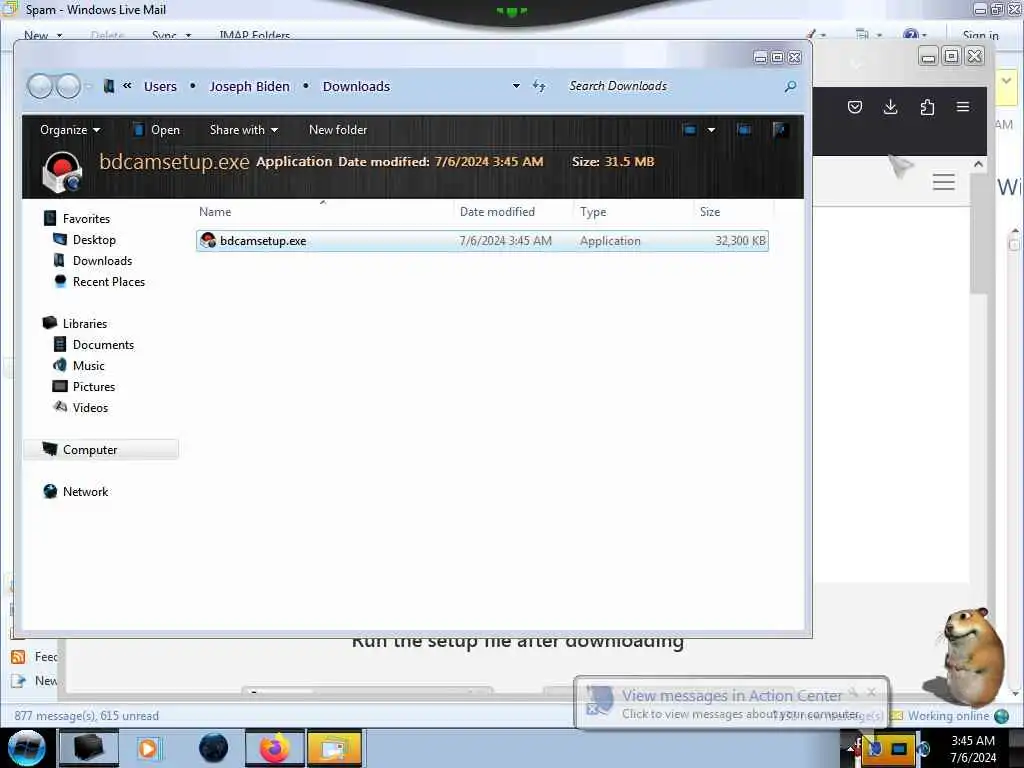This screenshot has height=768, width=1024.
Task: Switch to Windows Live Mail on taskbar
Action: pyautogui.click(x=334, y=748)
